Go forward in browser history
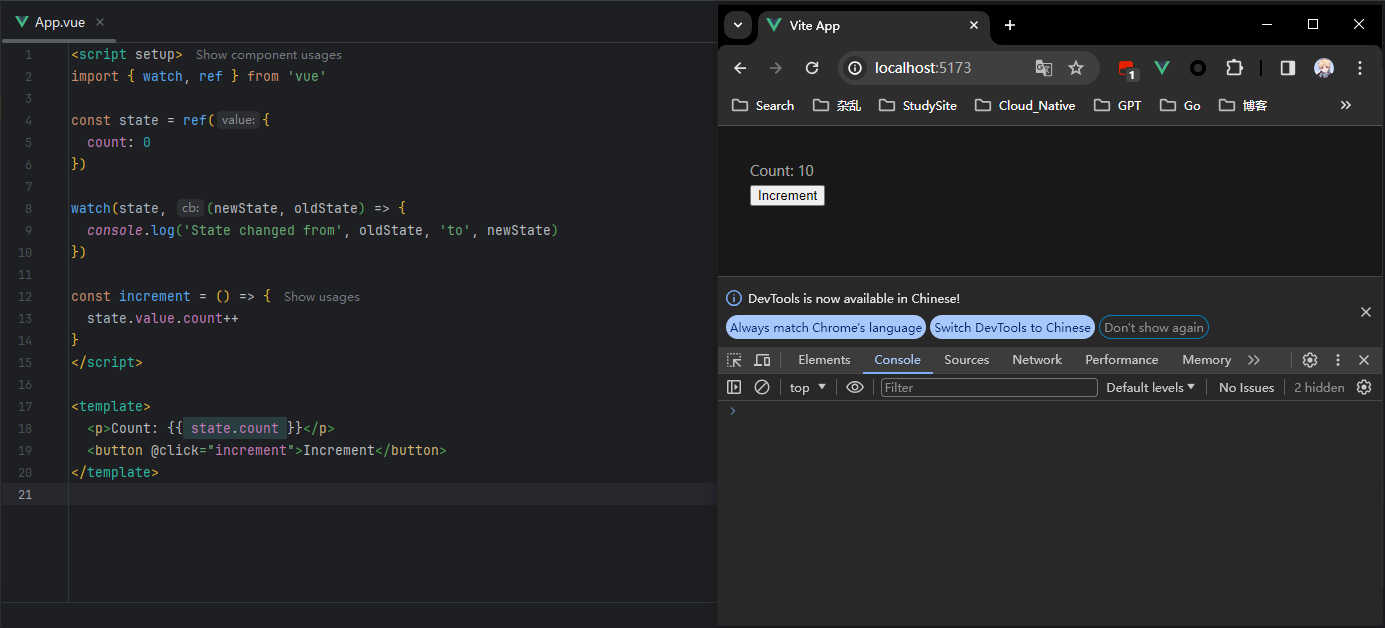The width and height of the screenshot is (1385, 628). pos(776,68)
